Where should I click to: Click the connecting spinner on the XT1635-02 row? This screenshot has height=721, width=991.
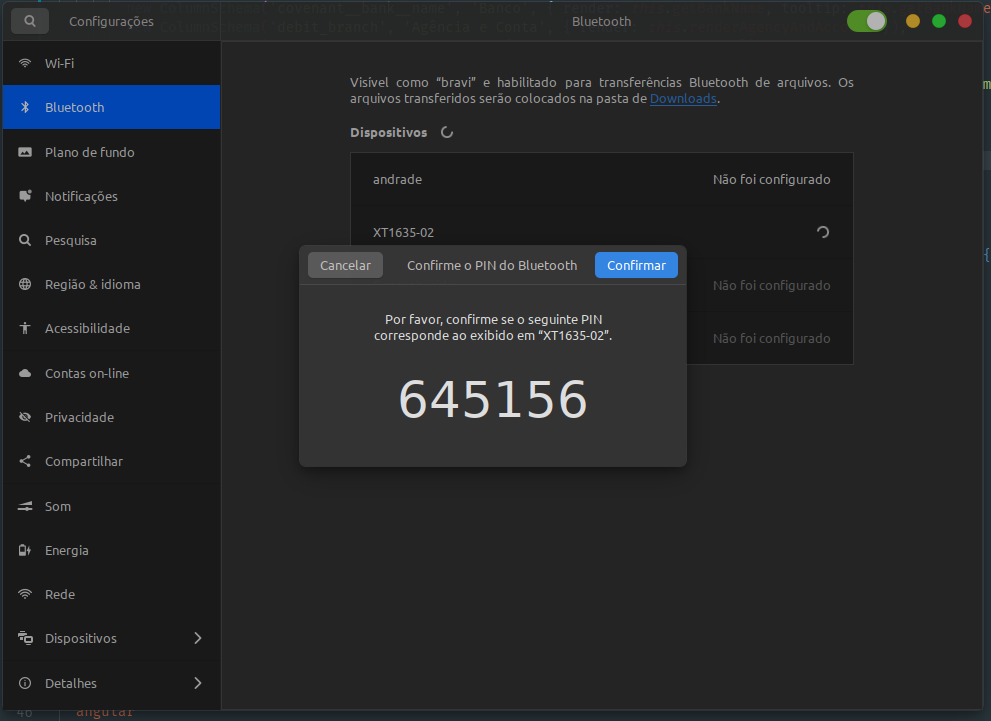click(823, 233)
